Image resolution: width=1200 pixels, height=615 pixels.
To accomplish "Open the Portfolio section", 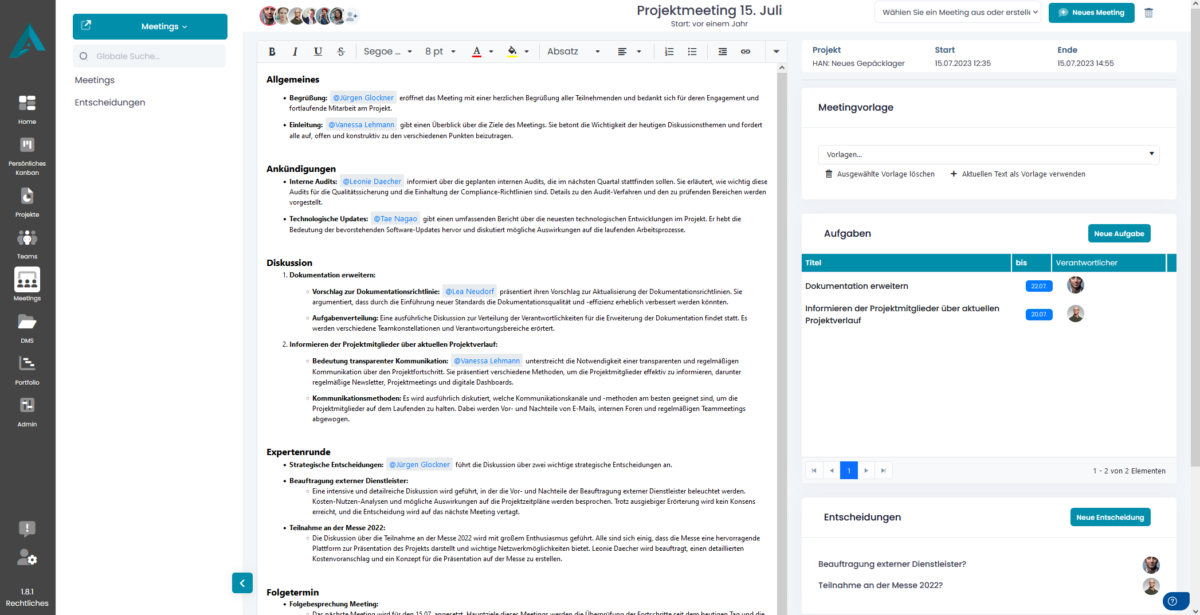I will click(27, 369).
